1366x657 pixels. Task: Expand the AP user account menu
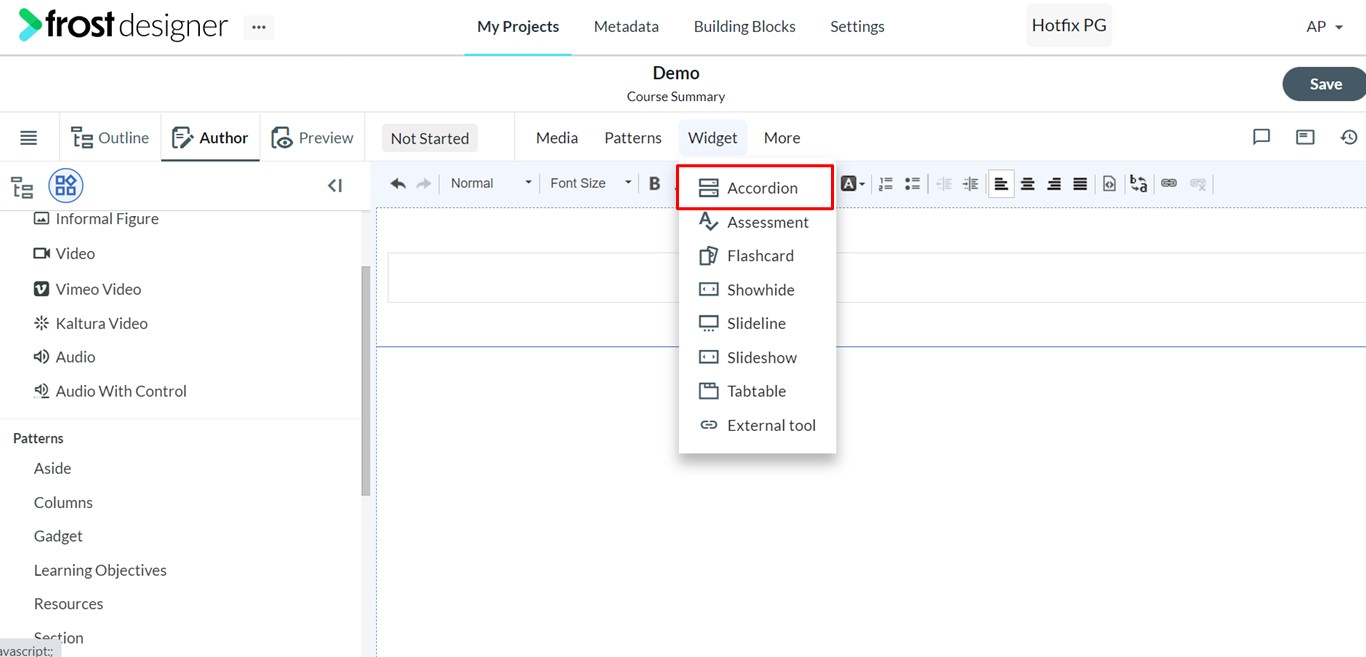[x=1324, y=27]
